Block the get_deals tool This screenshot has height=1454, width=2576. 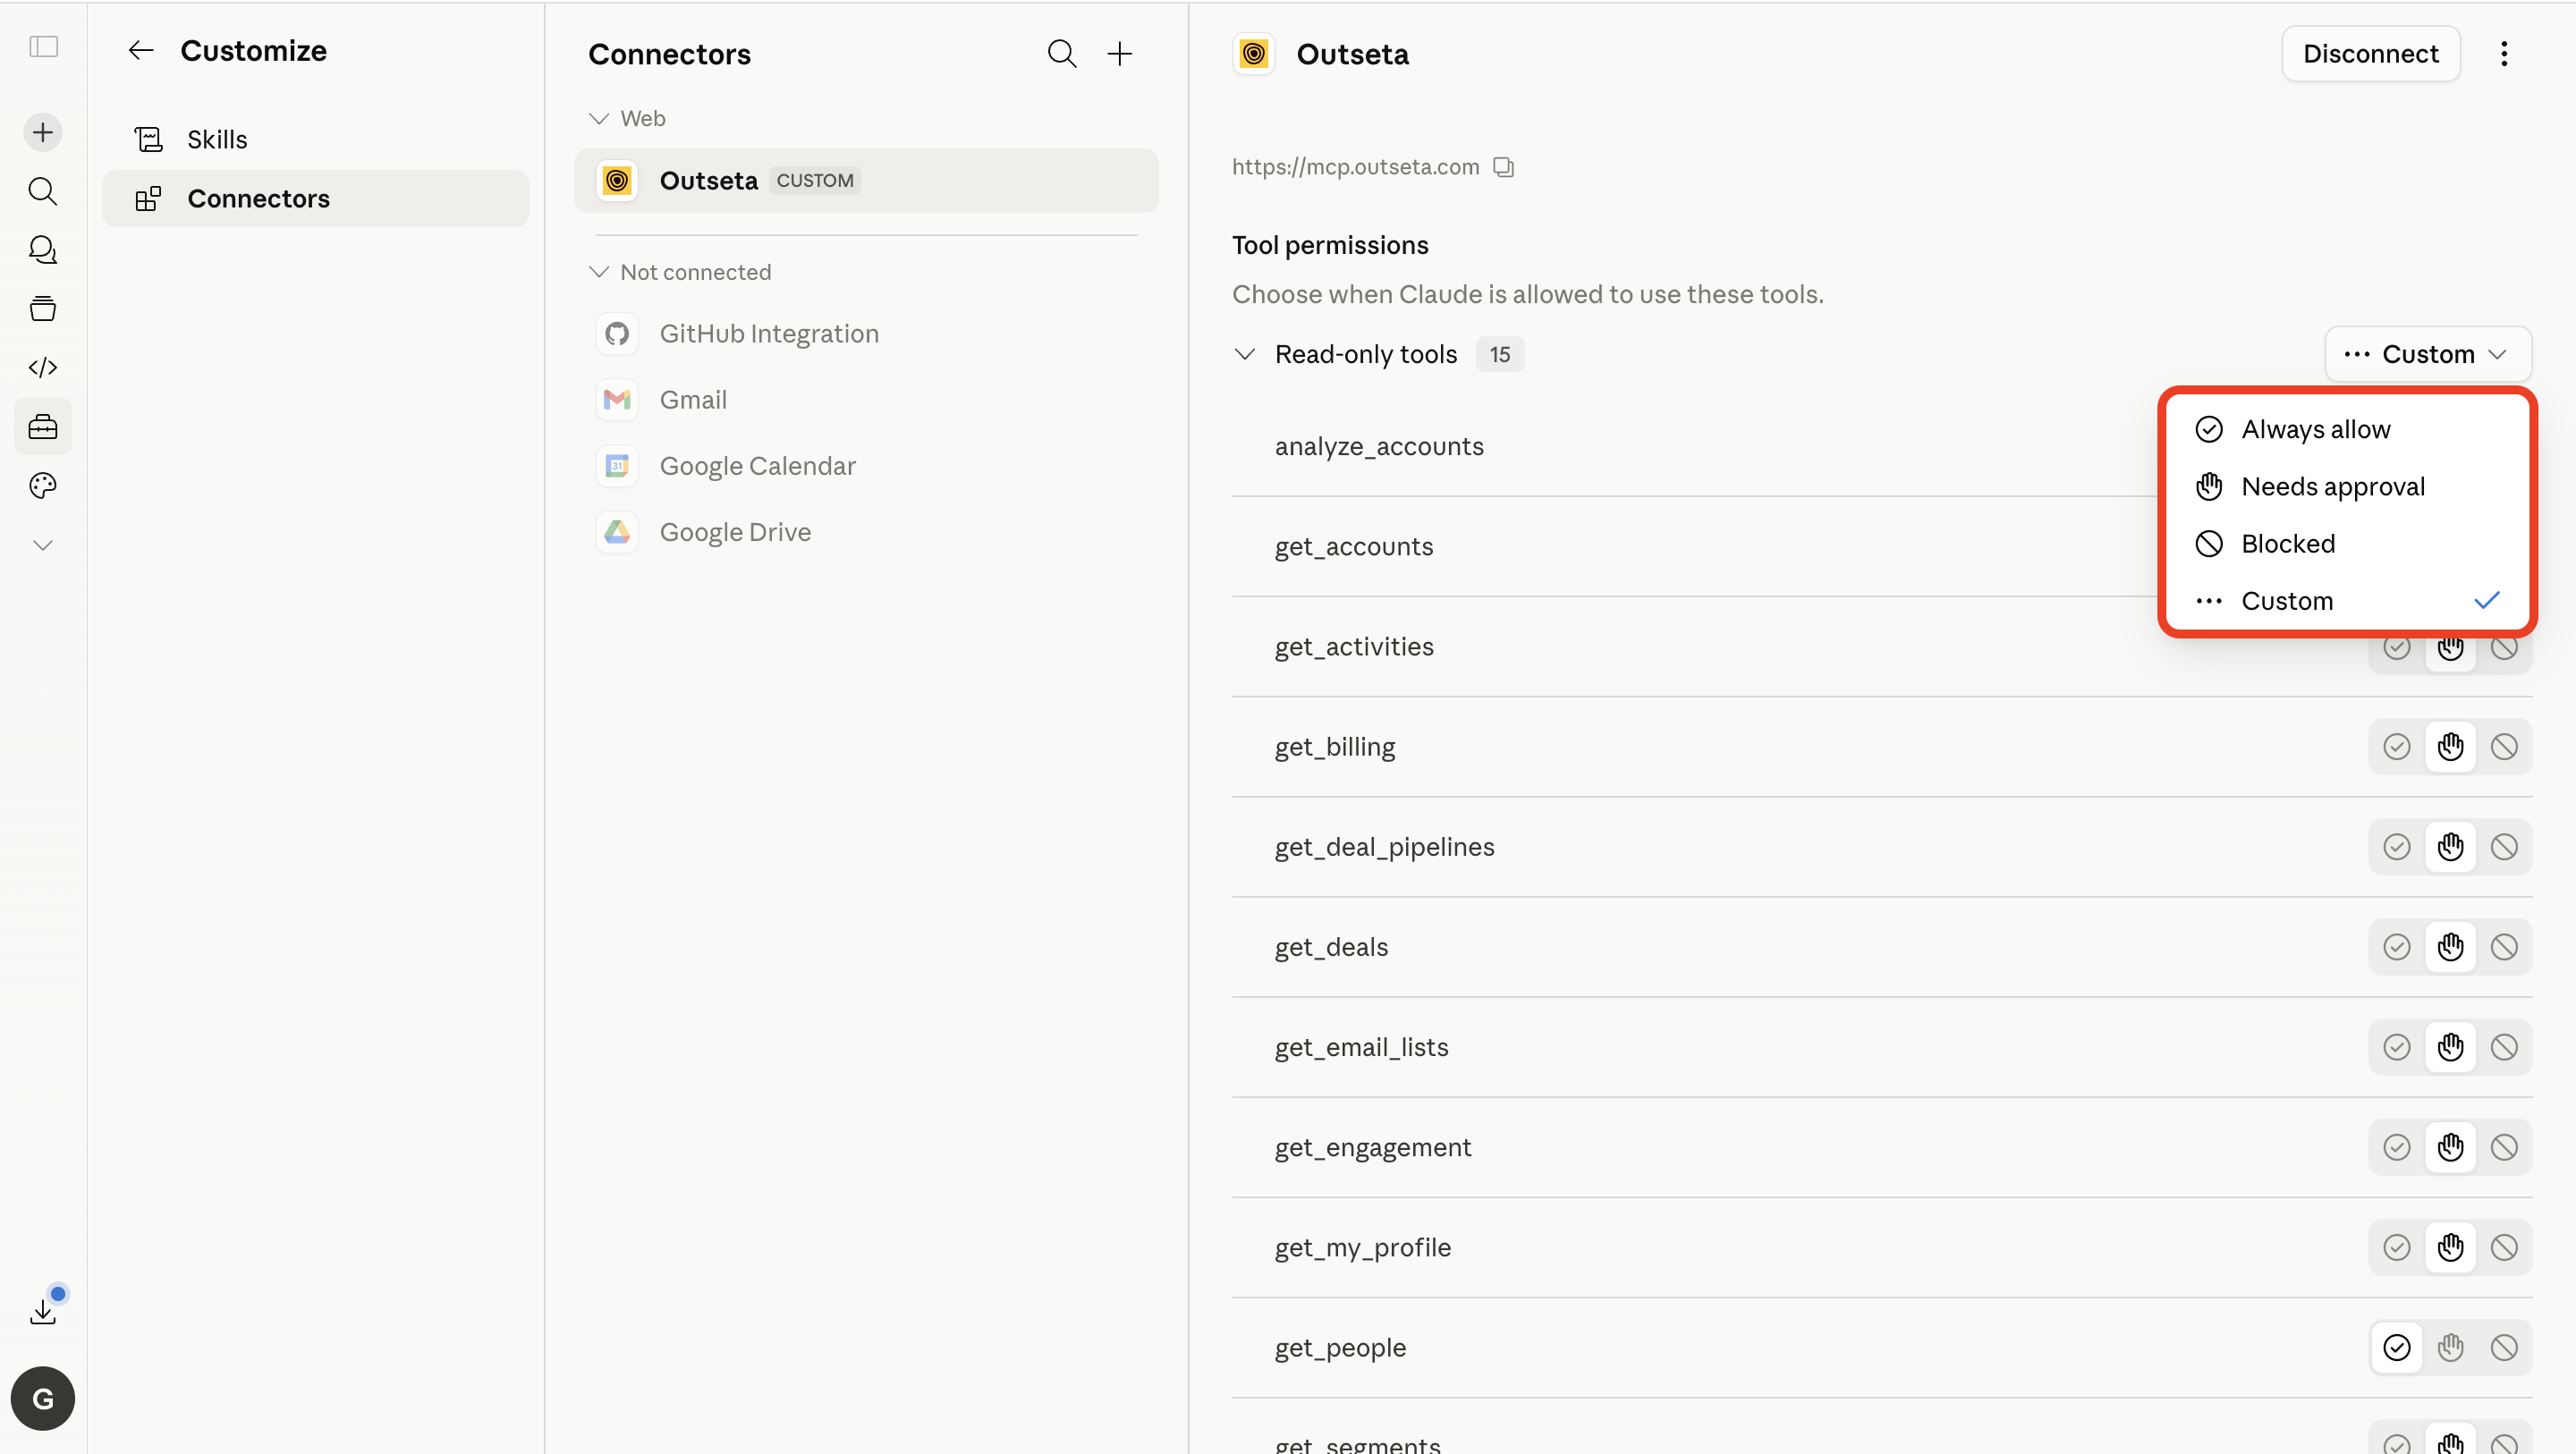coord(2504,947)
